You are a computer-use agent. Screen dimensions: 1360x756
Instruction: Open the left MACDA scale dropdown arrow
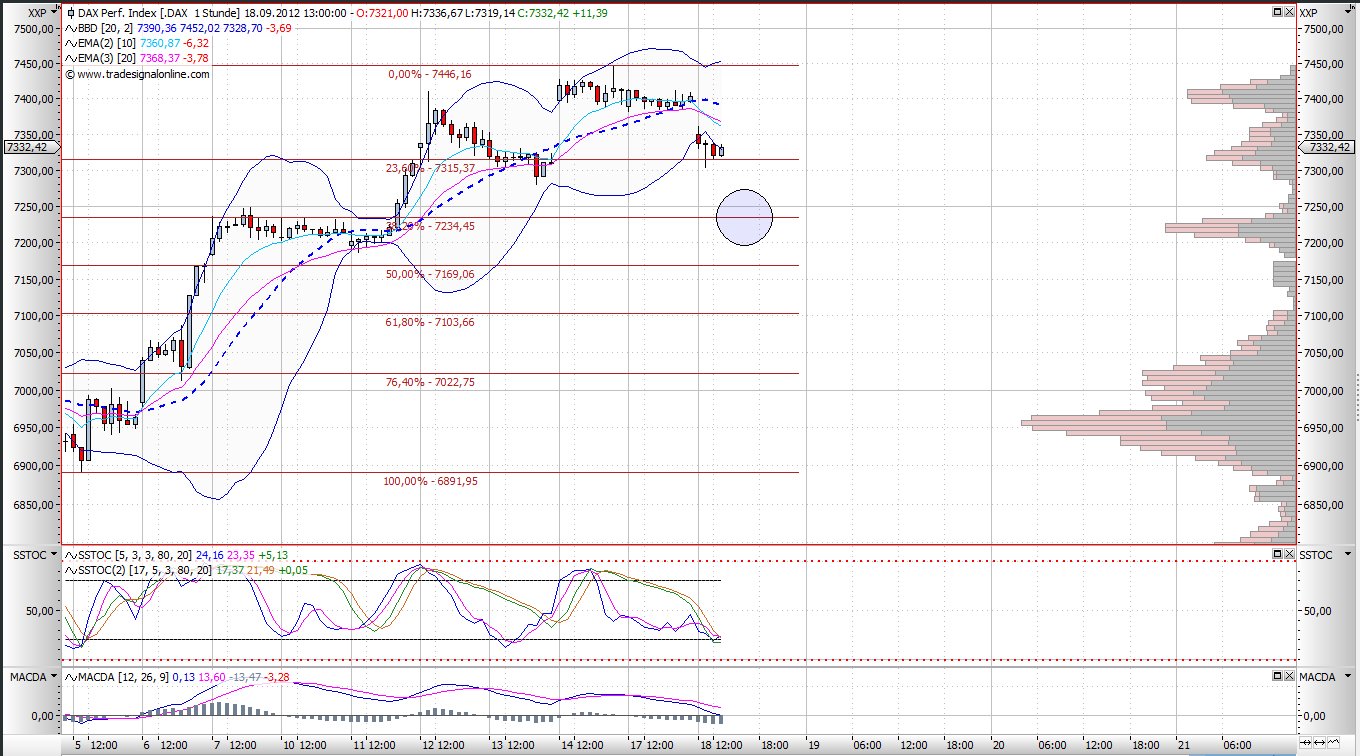[x=53, y=678]
